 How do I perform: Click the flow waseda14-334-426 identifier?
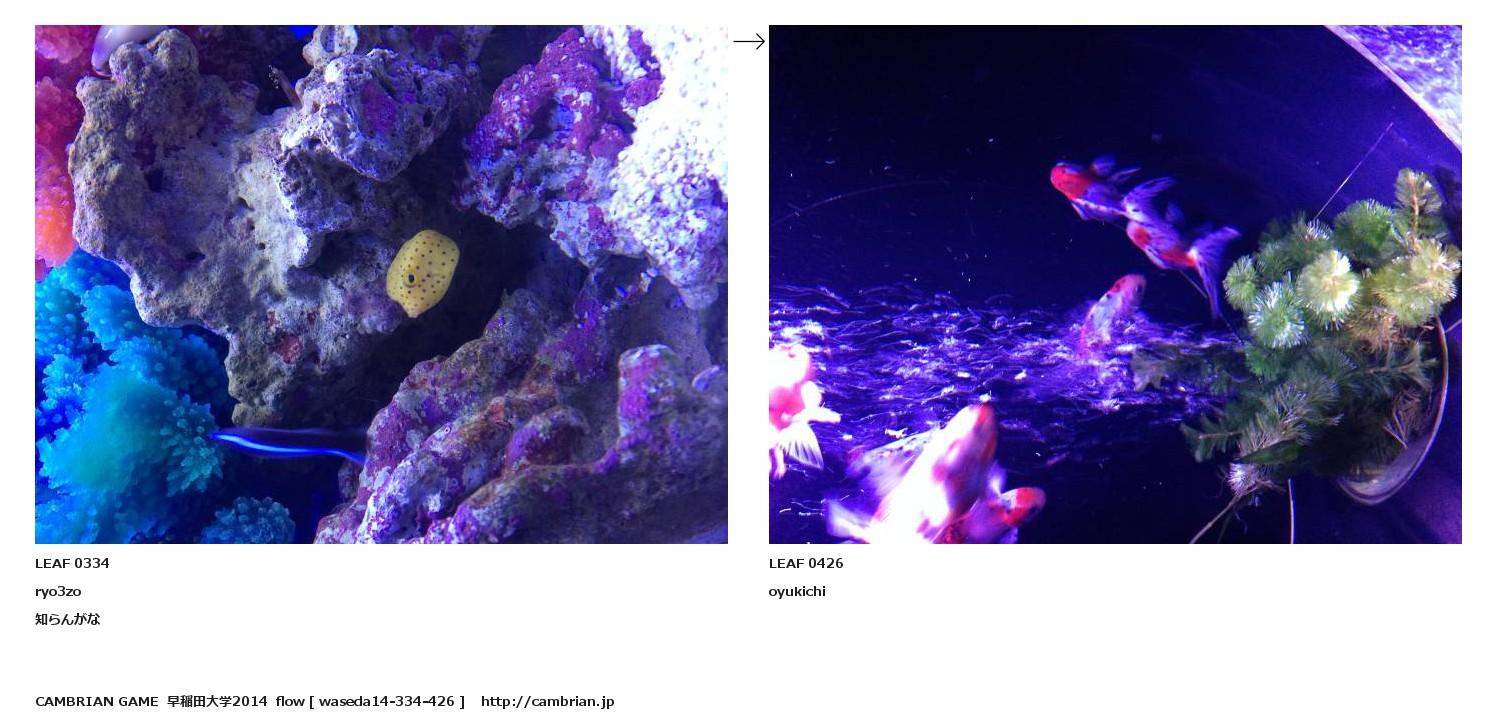click(370, 701)
